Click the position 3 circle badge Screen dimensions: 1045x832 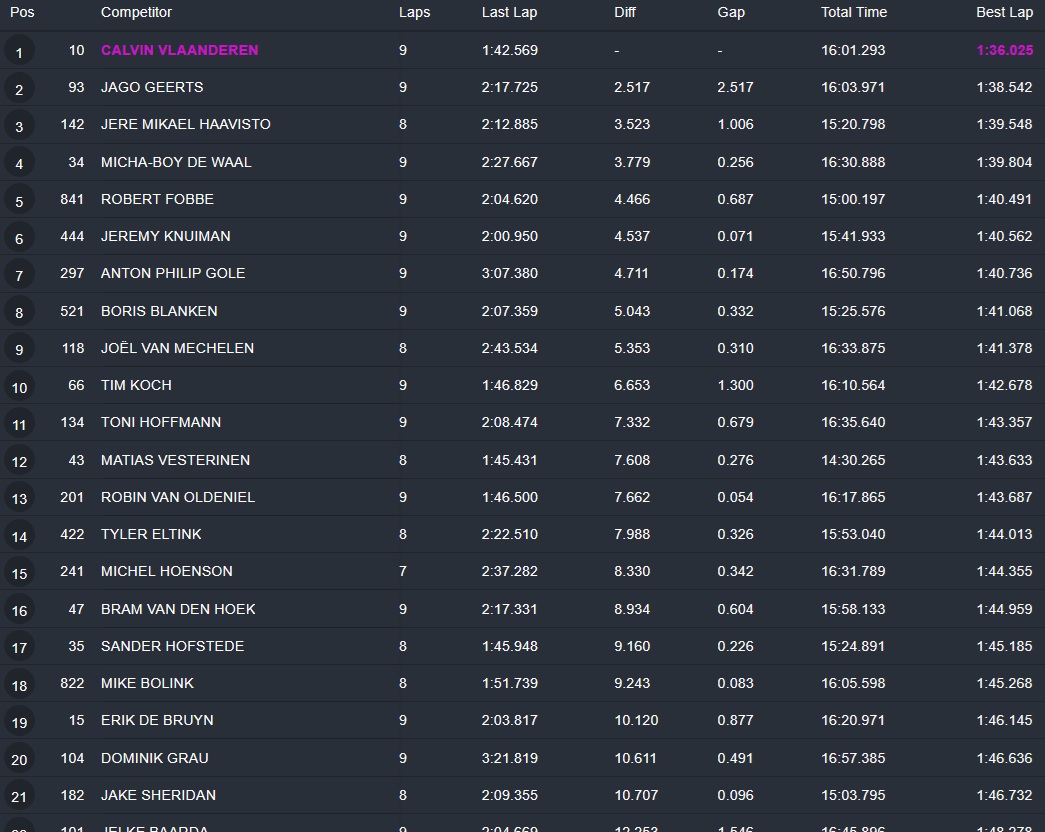(19, 126)
